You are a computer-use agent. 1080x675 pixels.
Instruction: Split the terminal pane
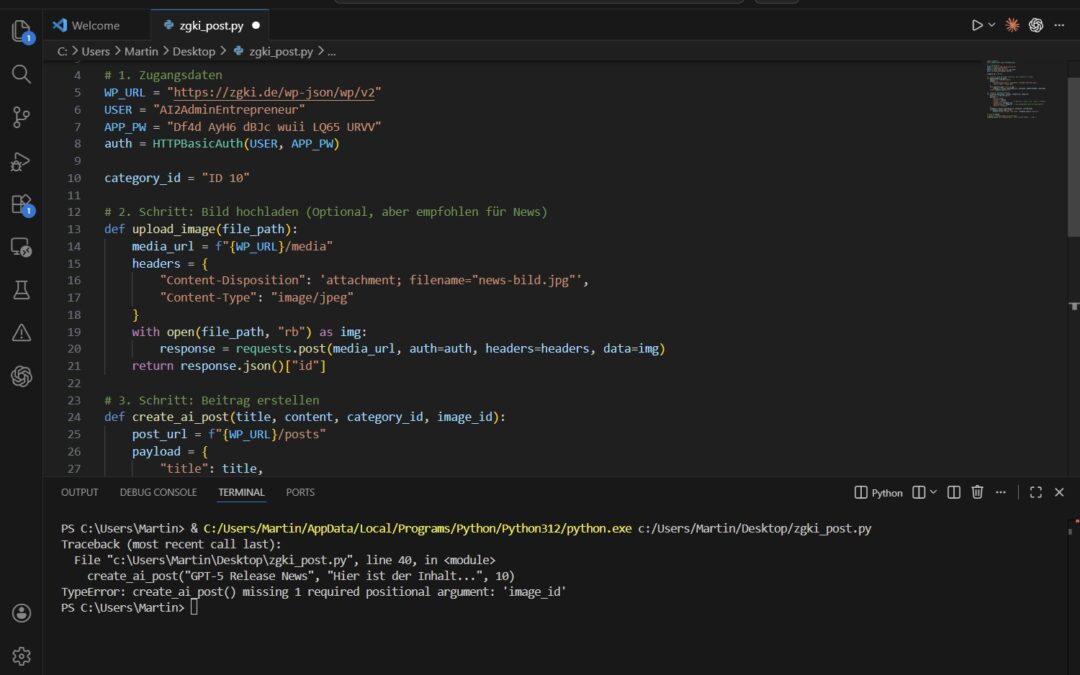(x=952, y=492)
